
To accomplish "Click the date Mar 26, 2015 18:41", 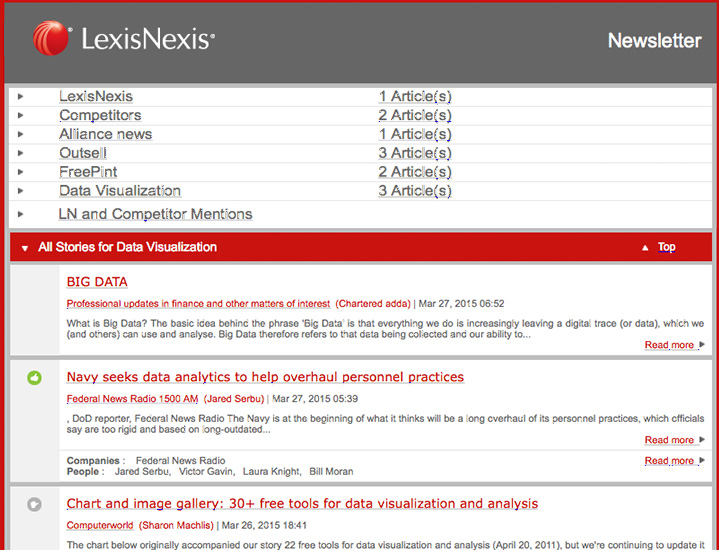I will [x=265, y=525].
